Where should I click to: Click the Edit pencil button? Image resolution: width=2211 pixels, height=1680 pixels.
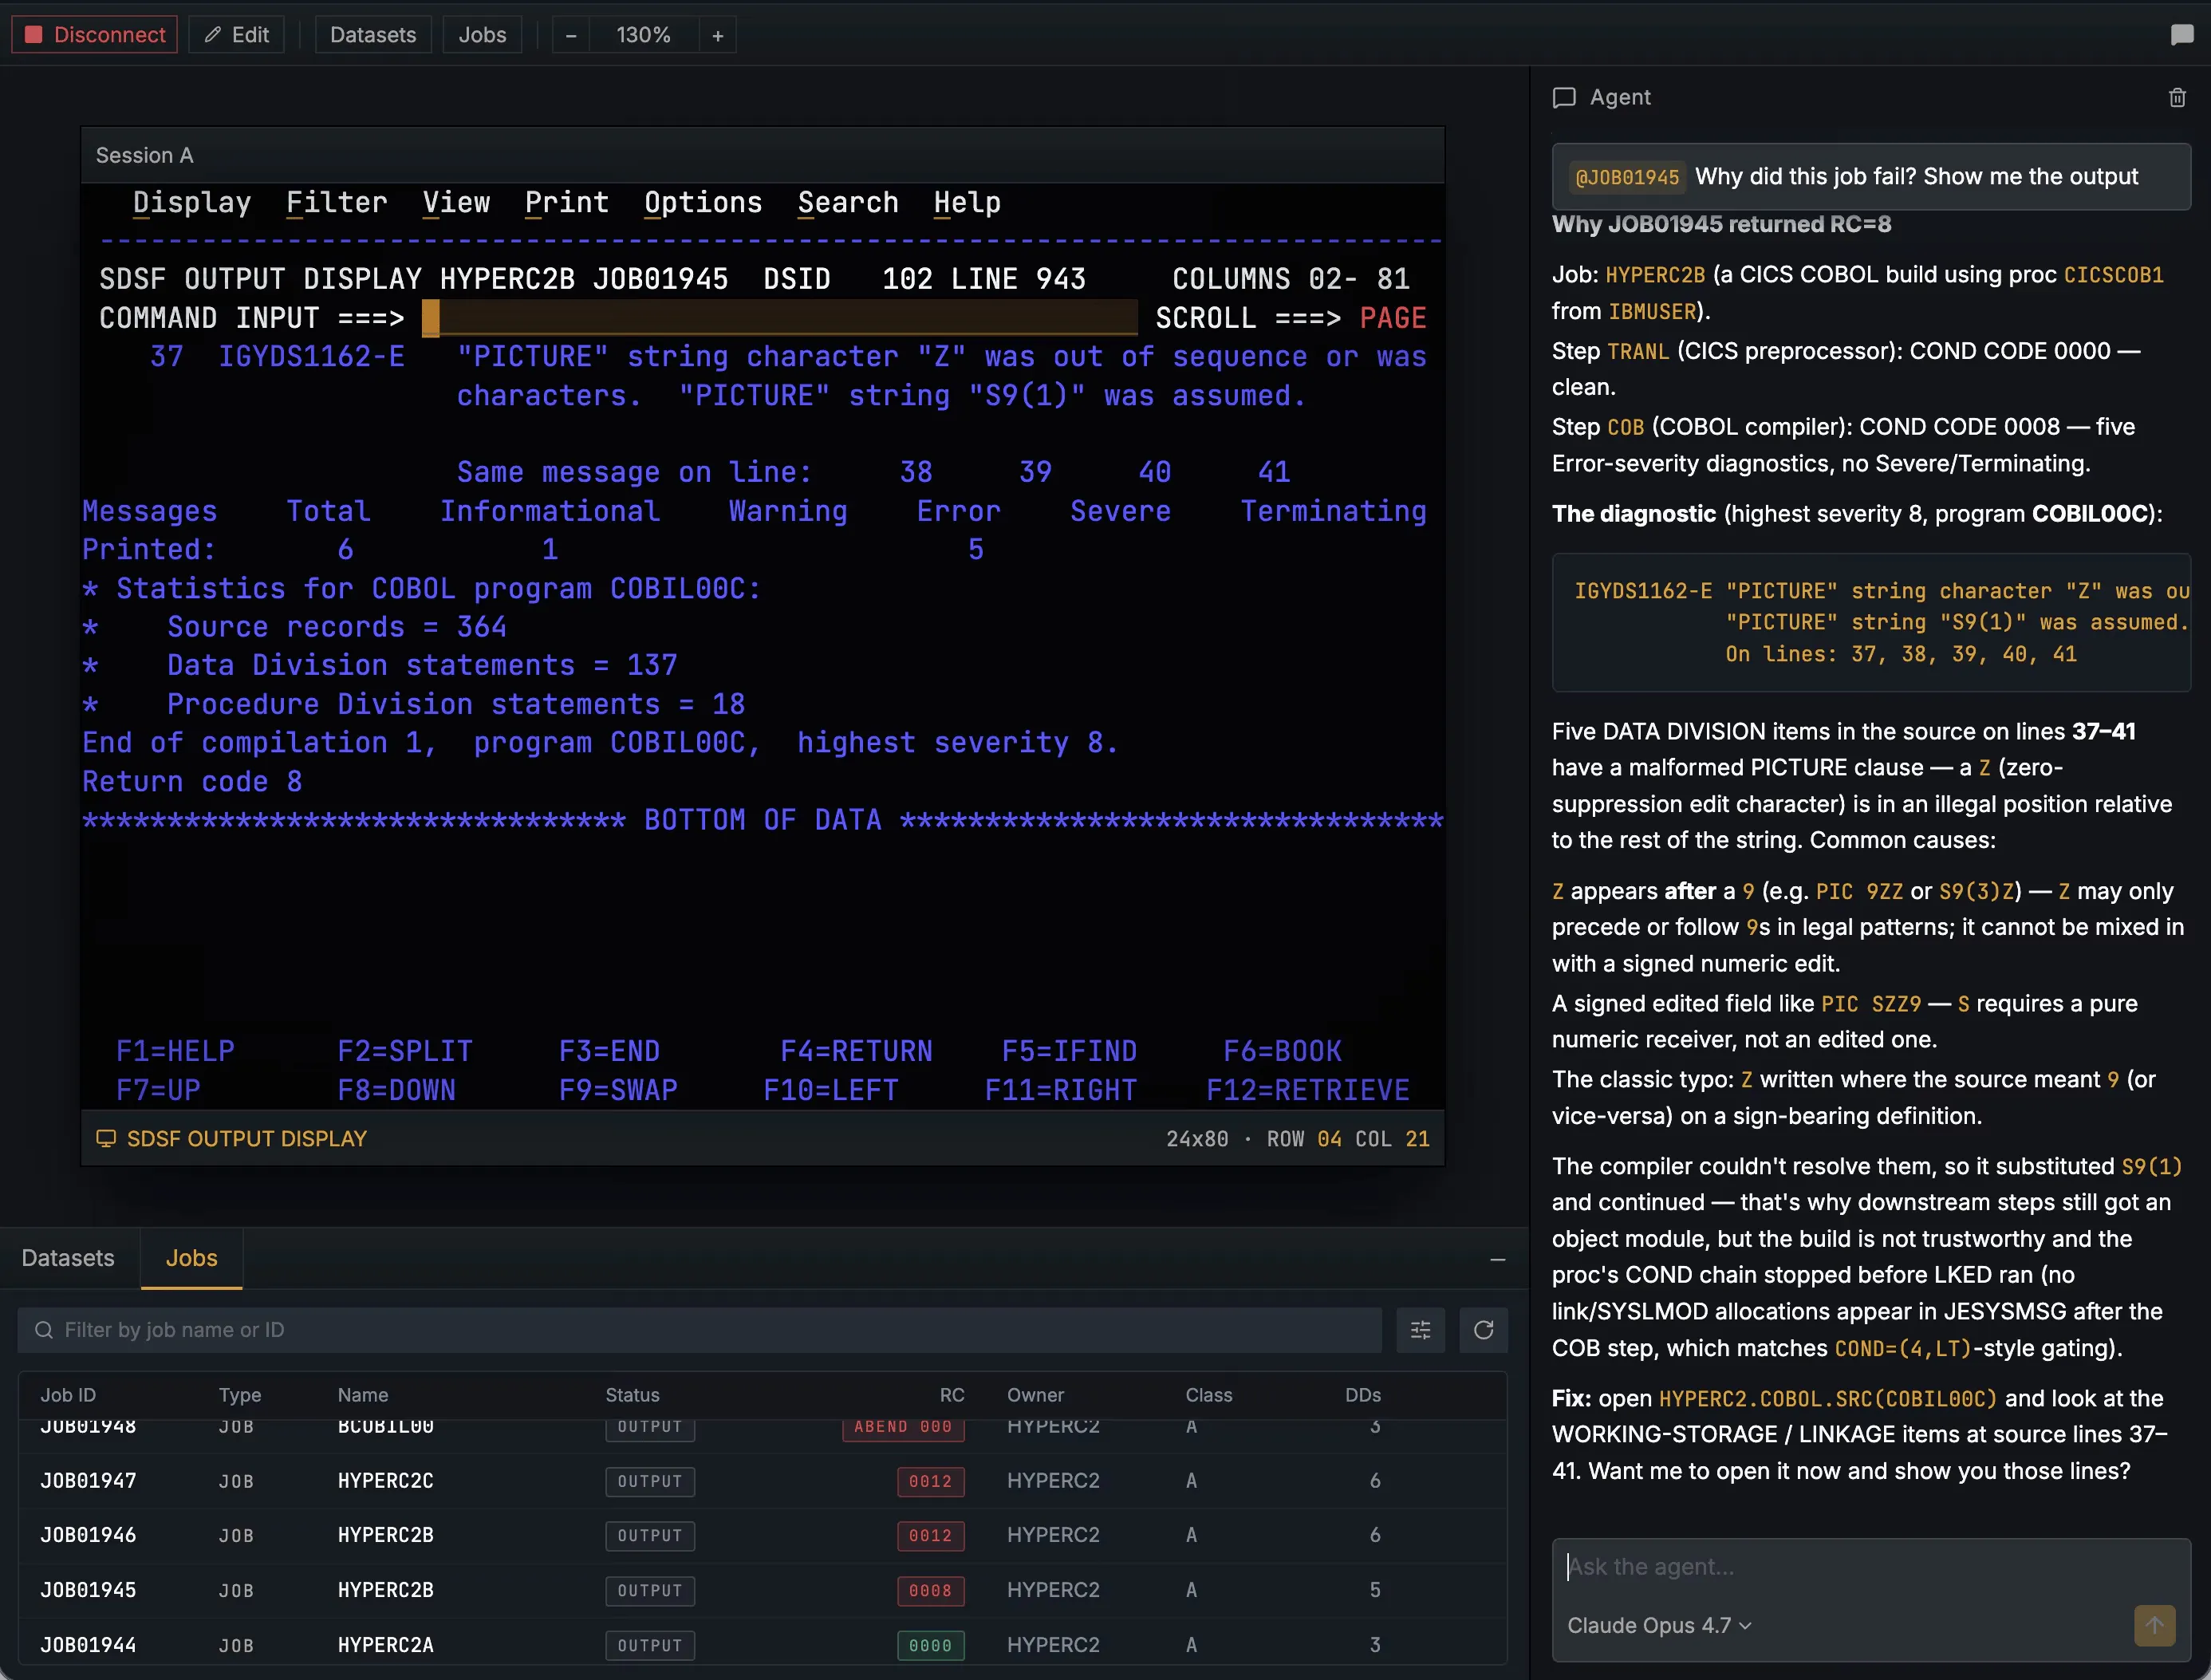237,35
